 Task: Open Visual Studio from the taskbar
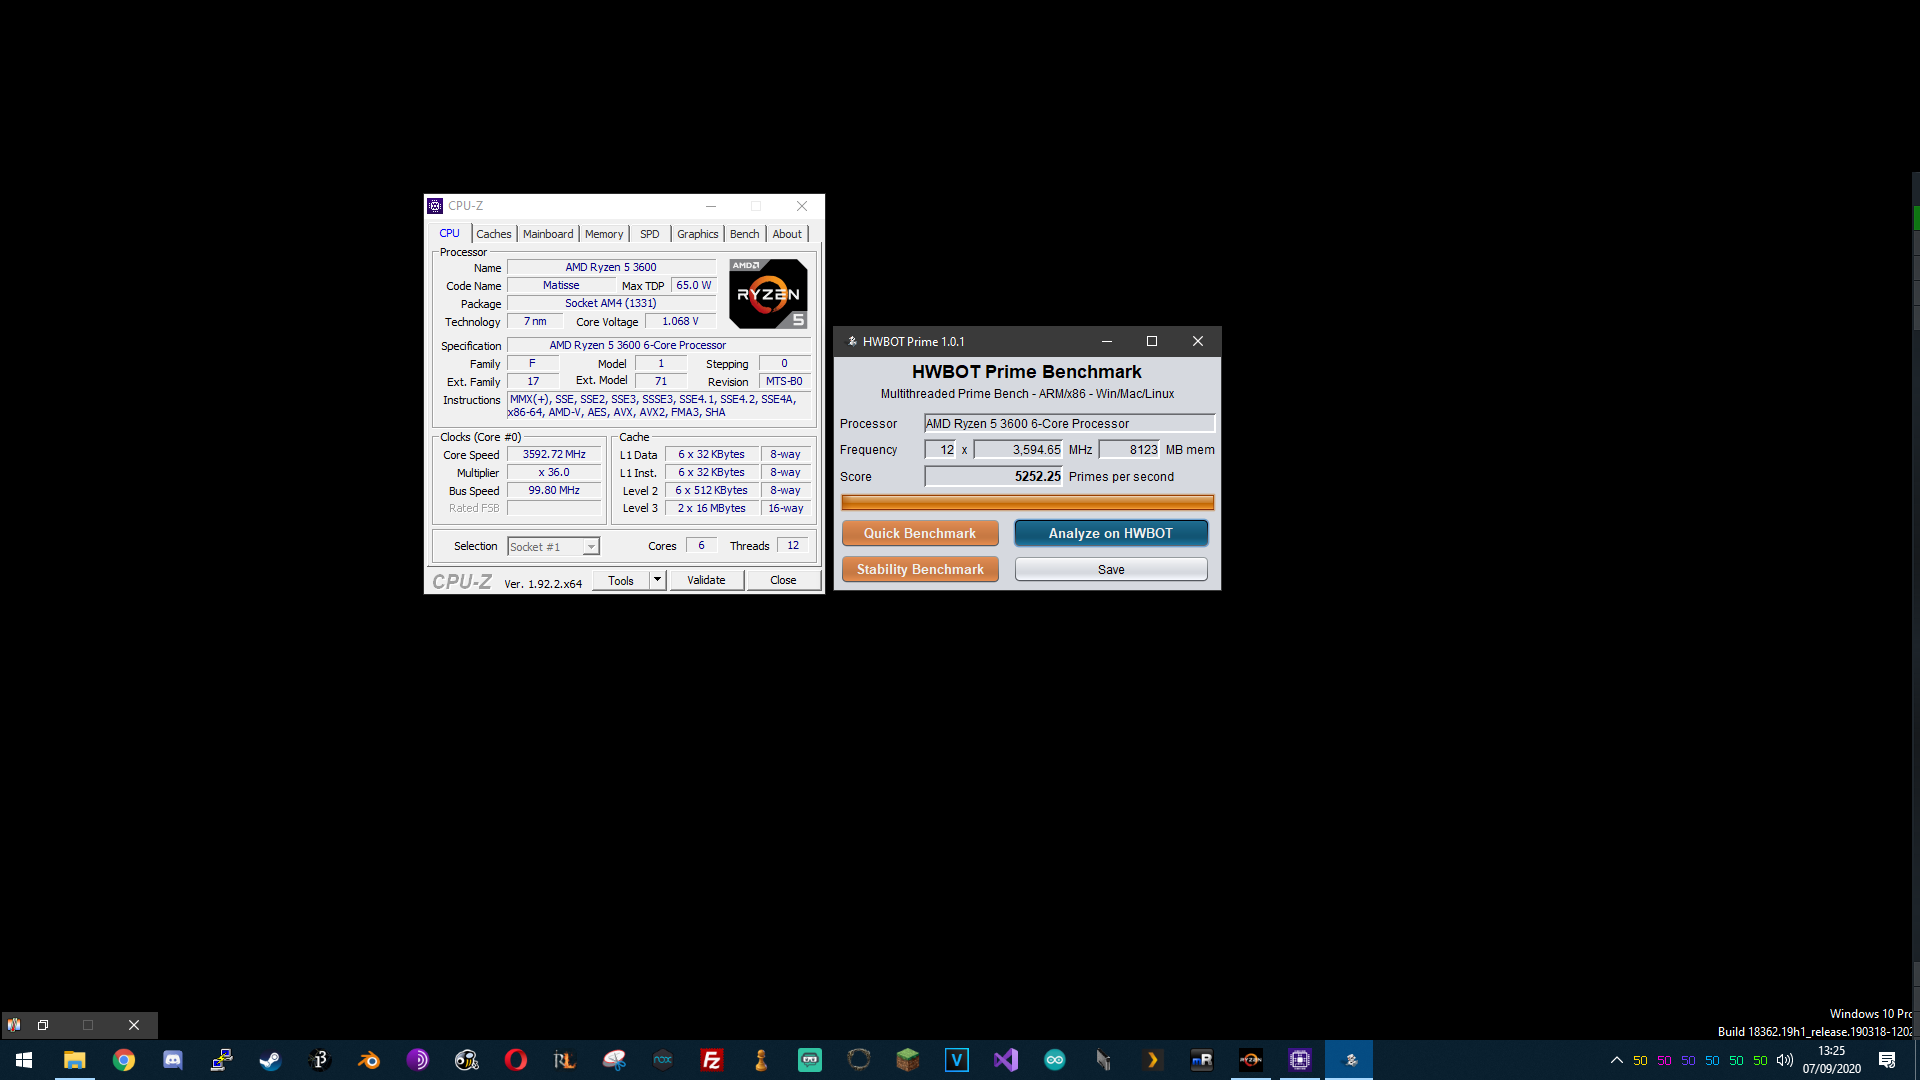[x=1005, y=1060]
